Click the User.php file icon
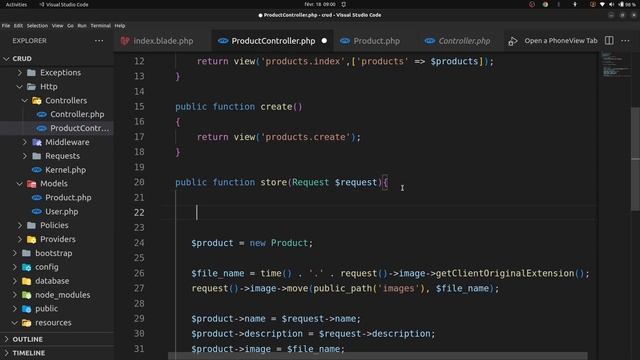The image size is (640, 360). tap(37, 211)
